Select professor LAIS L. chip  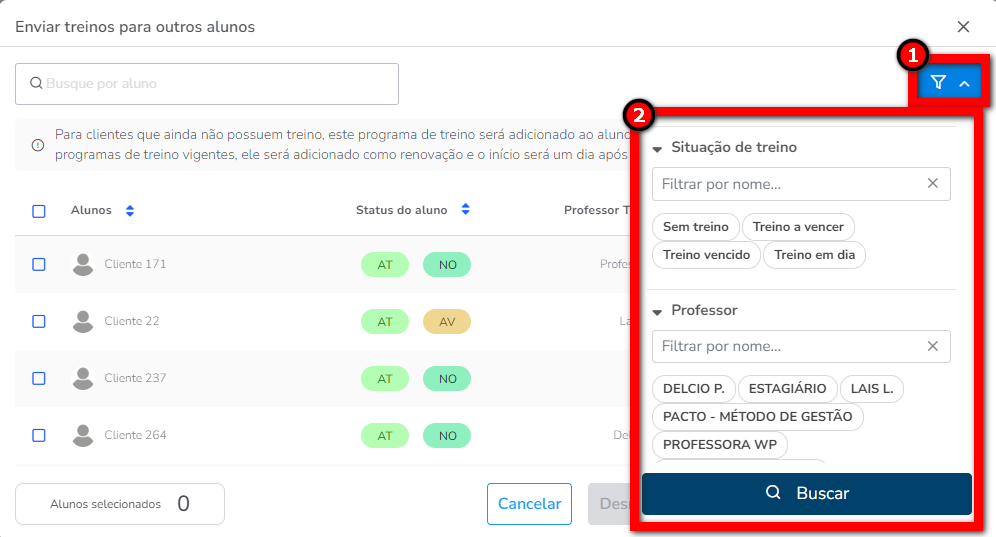pyautogui.click(x=871, y=388)
